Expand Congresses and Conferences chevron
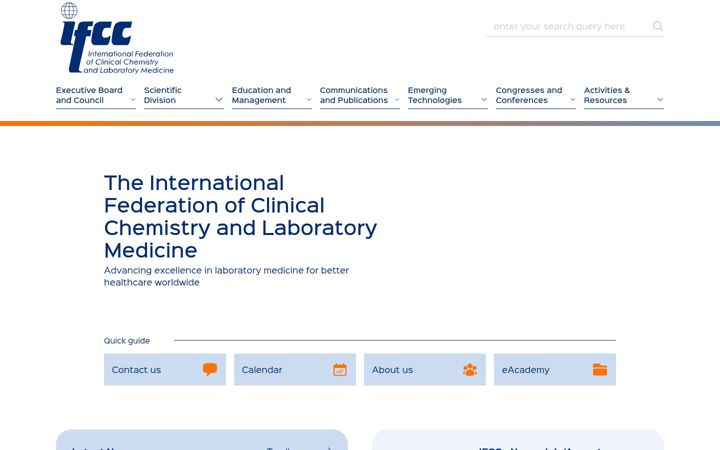The image size is (720, 450). (573, 100)
